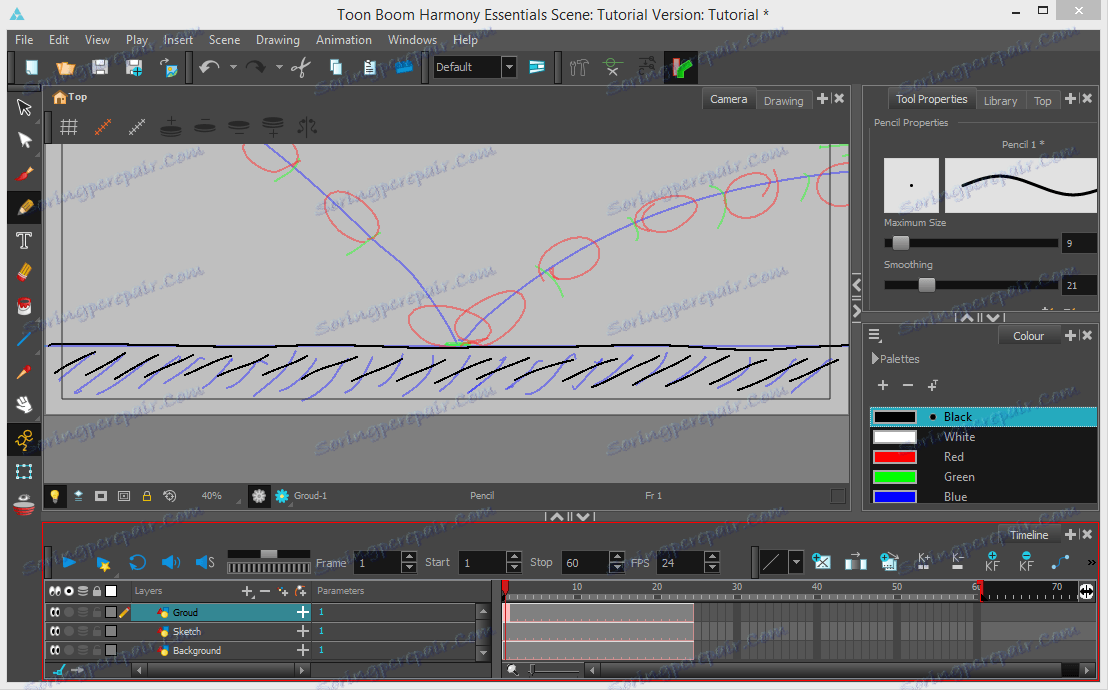Toggle visibility of the Background layer

pyautogui.click(x=56, y=651)
